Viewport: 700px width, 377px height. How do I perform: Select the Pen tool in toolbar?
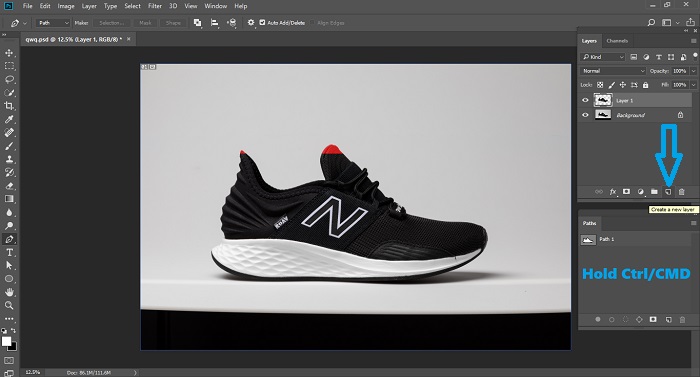coord(9,239)
